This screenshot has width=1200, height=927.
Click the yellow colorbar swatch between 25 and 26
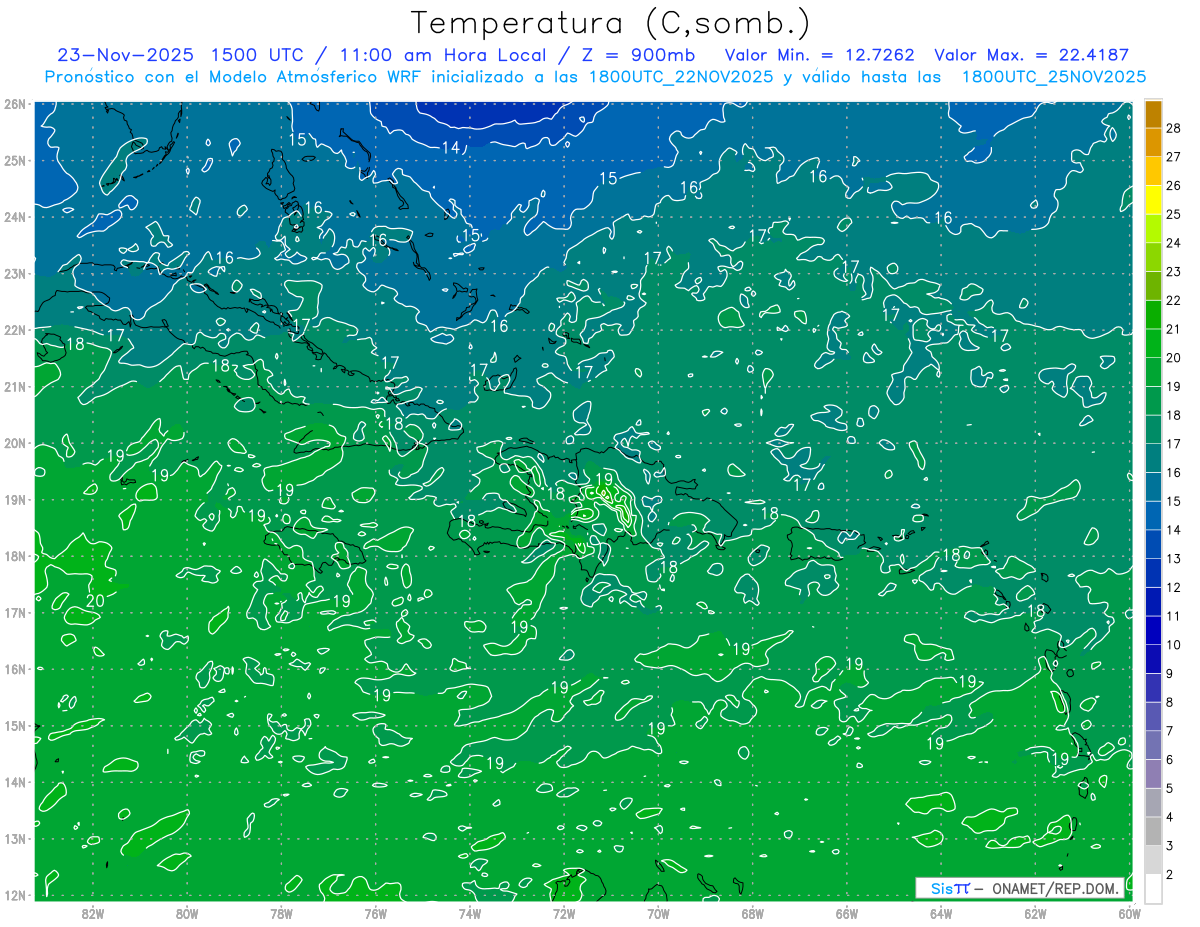1154,199
